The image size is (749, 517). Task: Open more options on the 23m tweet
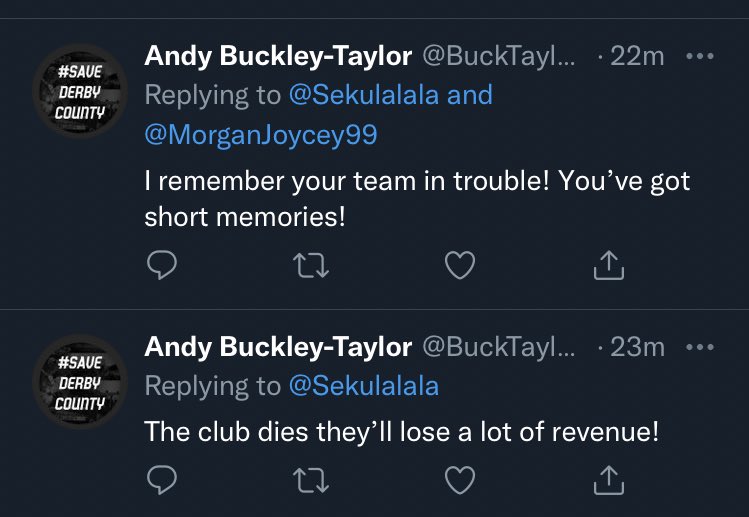point(700,347)
